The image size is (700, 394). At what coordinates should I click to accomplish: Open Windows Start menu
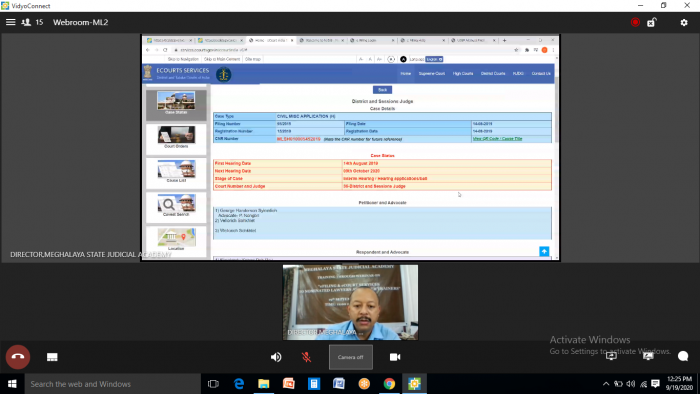point(12,384)
